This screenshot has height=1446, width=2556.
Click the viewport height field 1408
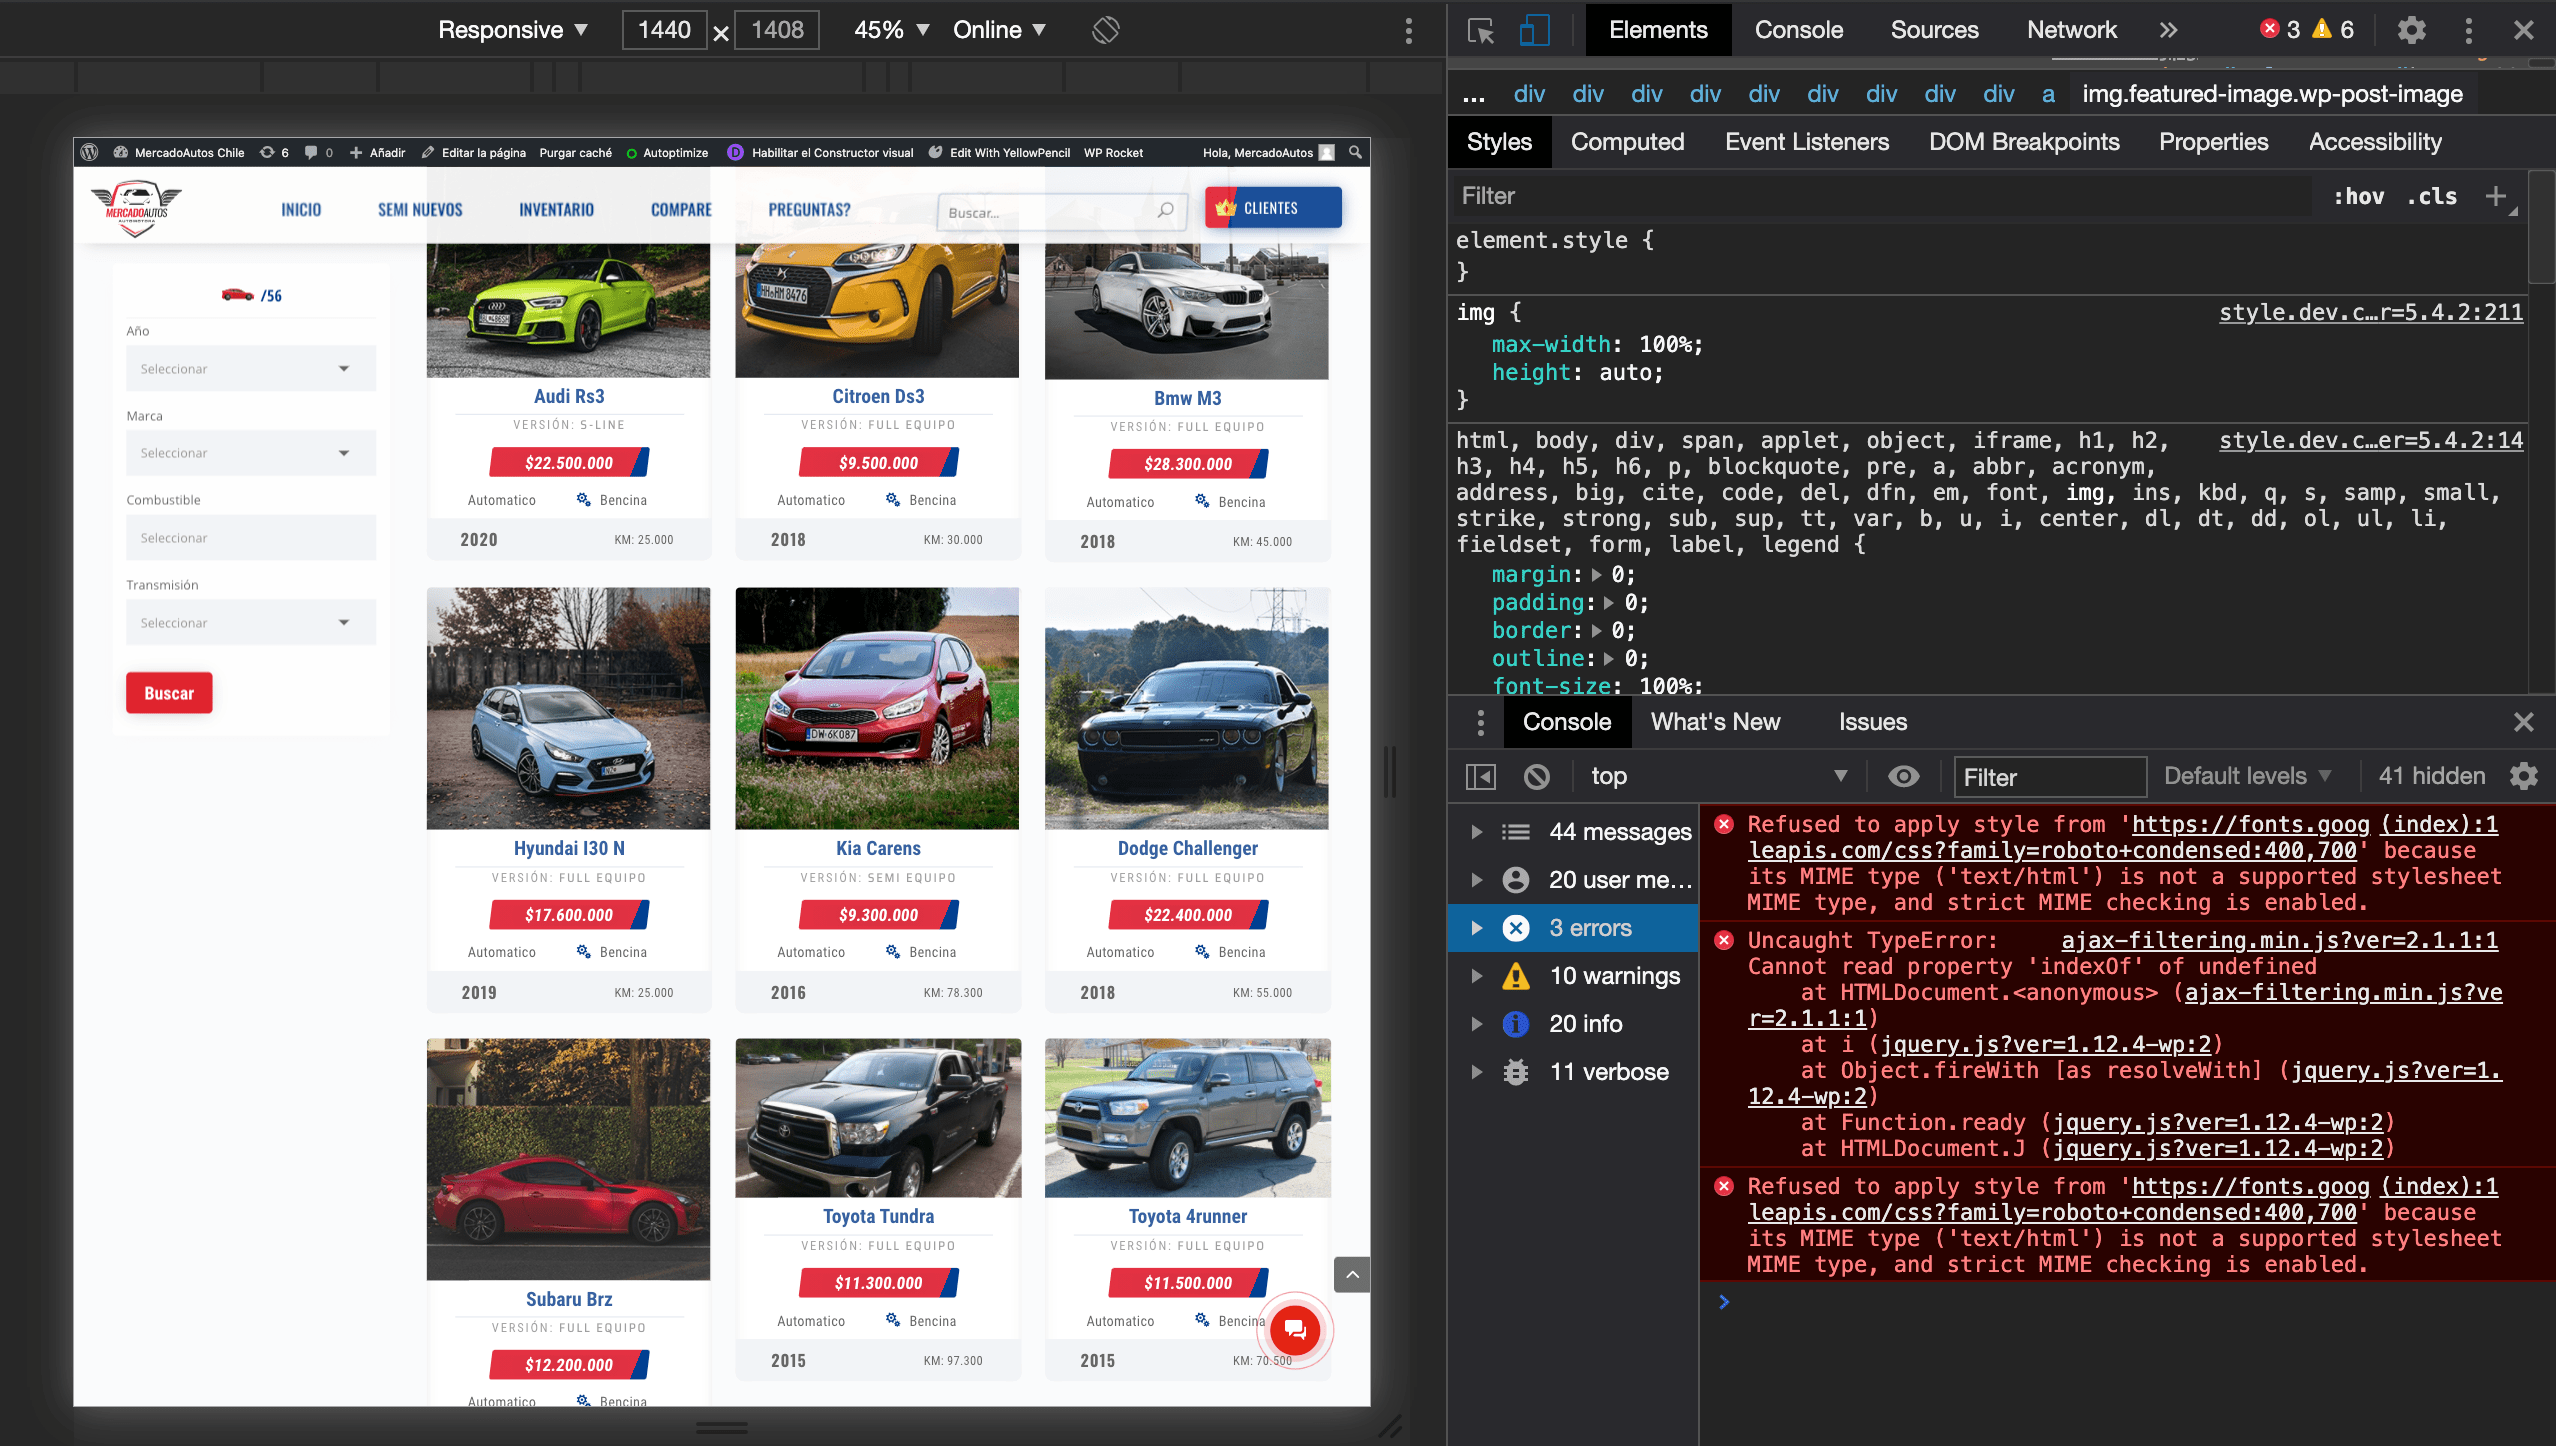777,30
